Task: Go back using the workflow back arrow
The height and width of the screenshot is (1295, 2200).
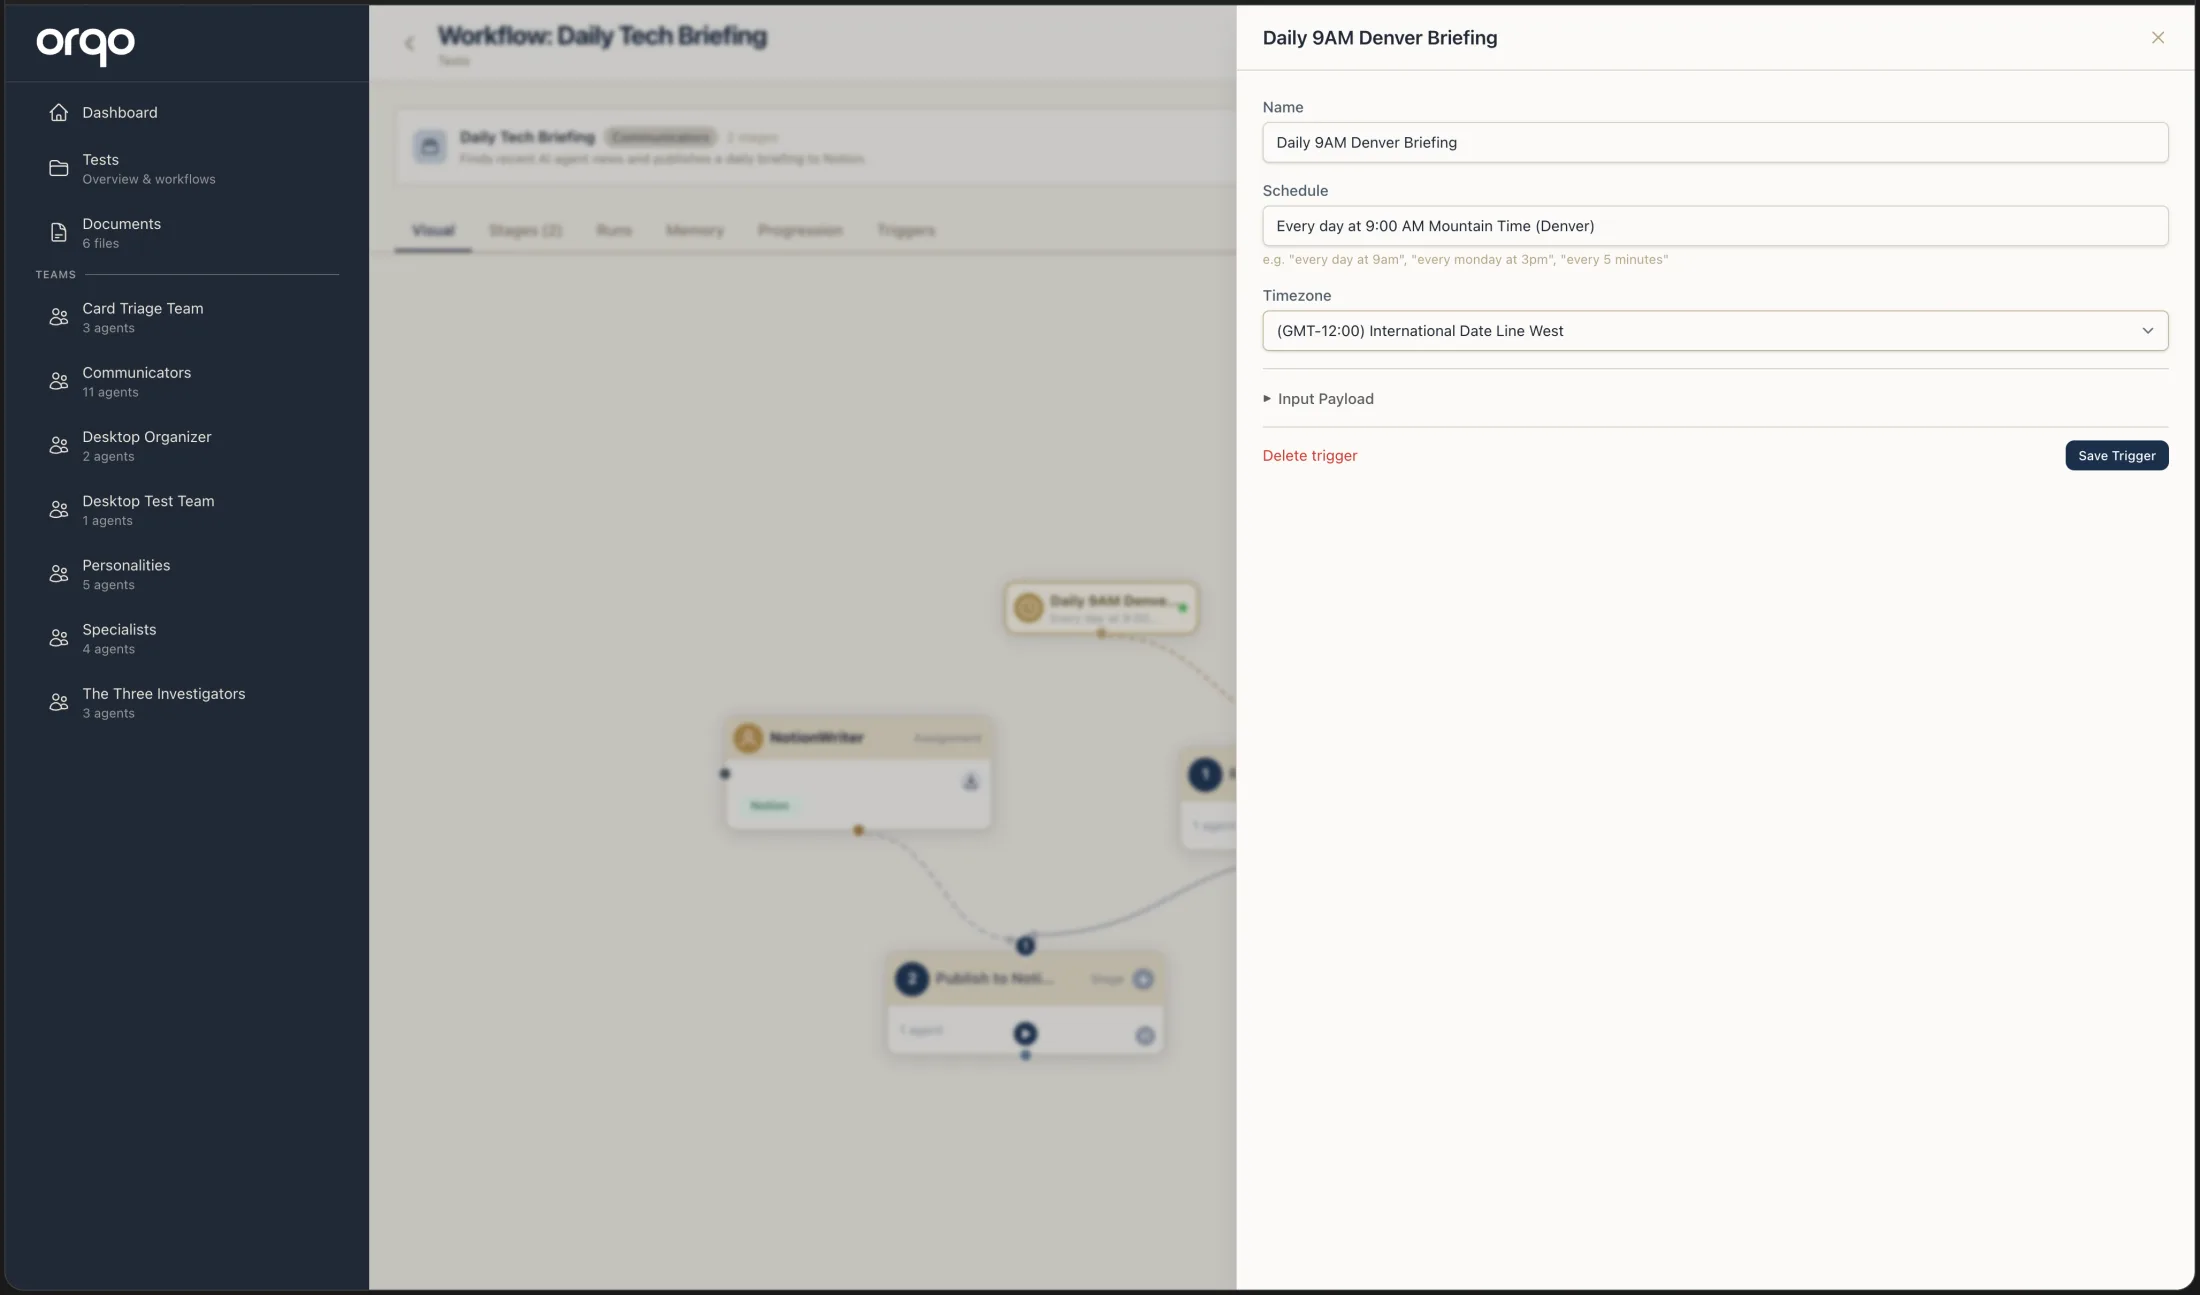Action: tap(409, 43)
